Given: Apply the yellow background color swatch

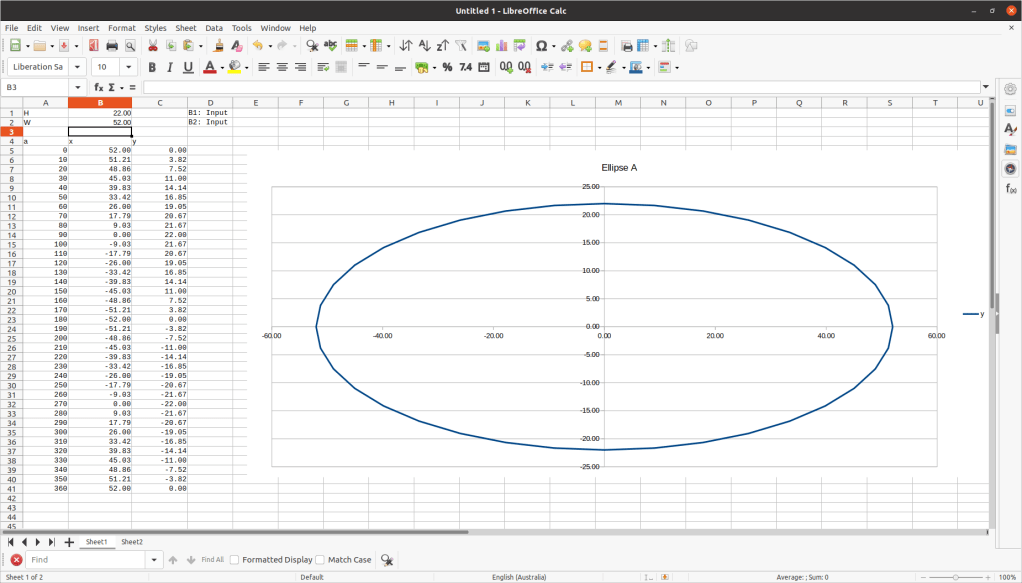Looking at the screenshot, I should [234, 67].
